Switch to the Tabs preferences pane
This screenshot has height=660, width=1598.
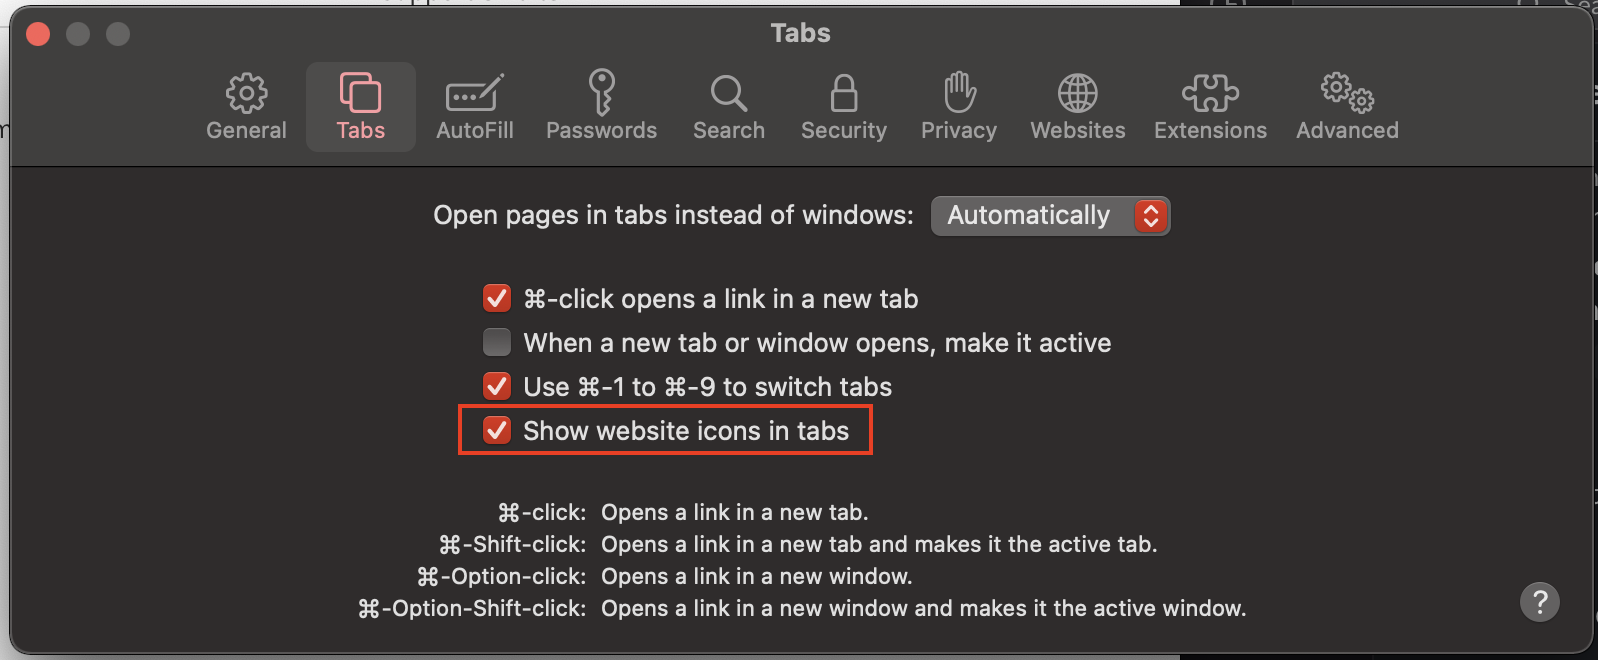[360, 106]
